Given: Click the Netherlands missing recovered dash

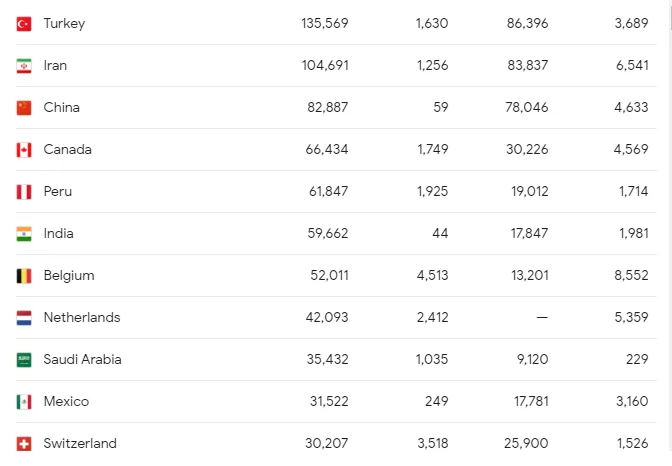Looking at the screenshot, I should (x=542, y=317).
